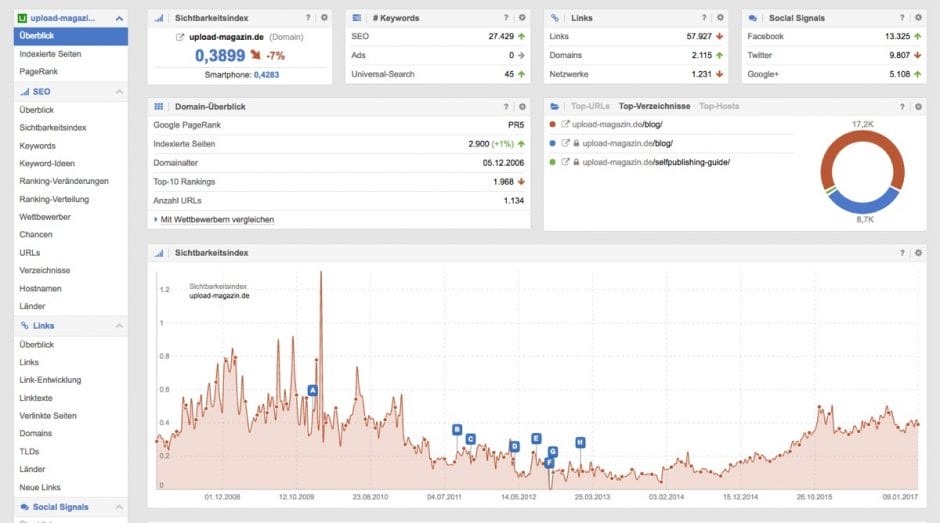Expand "Mit Wettbewerbern vergleichen"
The width and height of the screenshot is (940, 523).
coord(214,219)
